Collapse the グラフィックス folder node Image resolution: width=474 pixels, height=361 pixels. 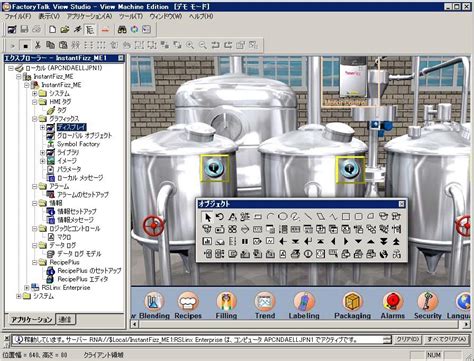point(35,119)
